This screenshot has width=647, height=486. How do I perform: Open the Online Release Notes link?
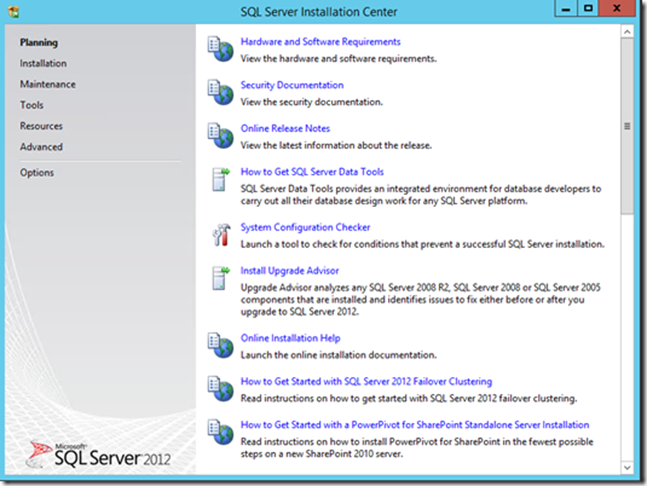tap(285, 128)
